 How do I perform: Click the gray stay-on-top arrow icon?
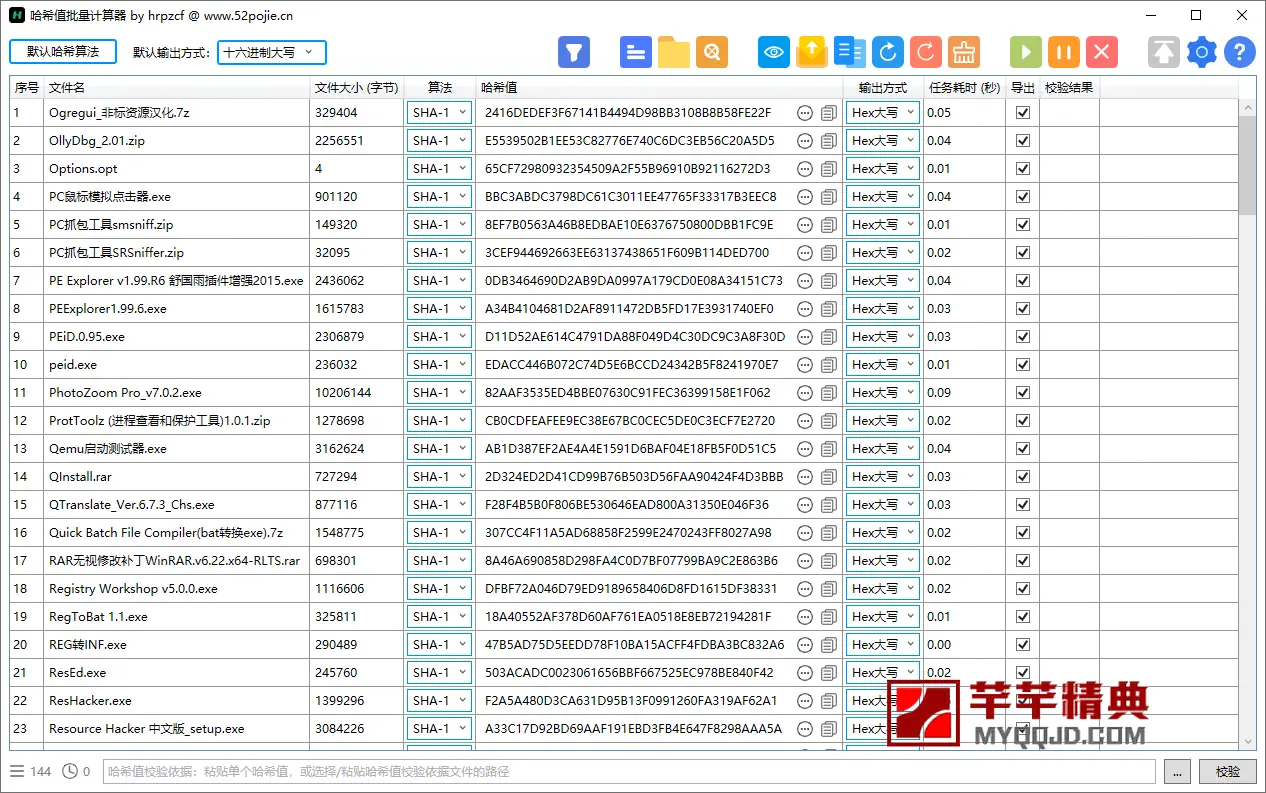[x=1164, y=52]
